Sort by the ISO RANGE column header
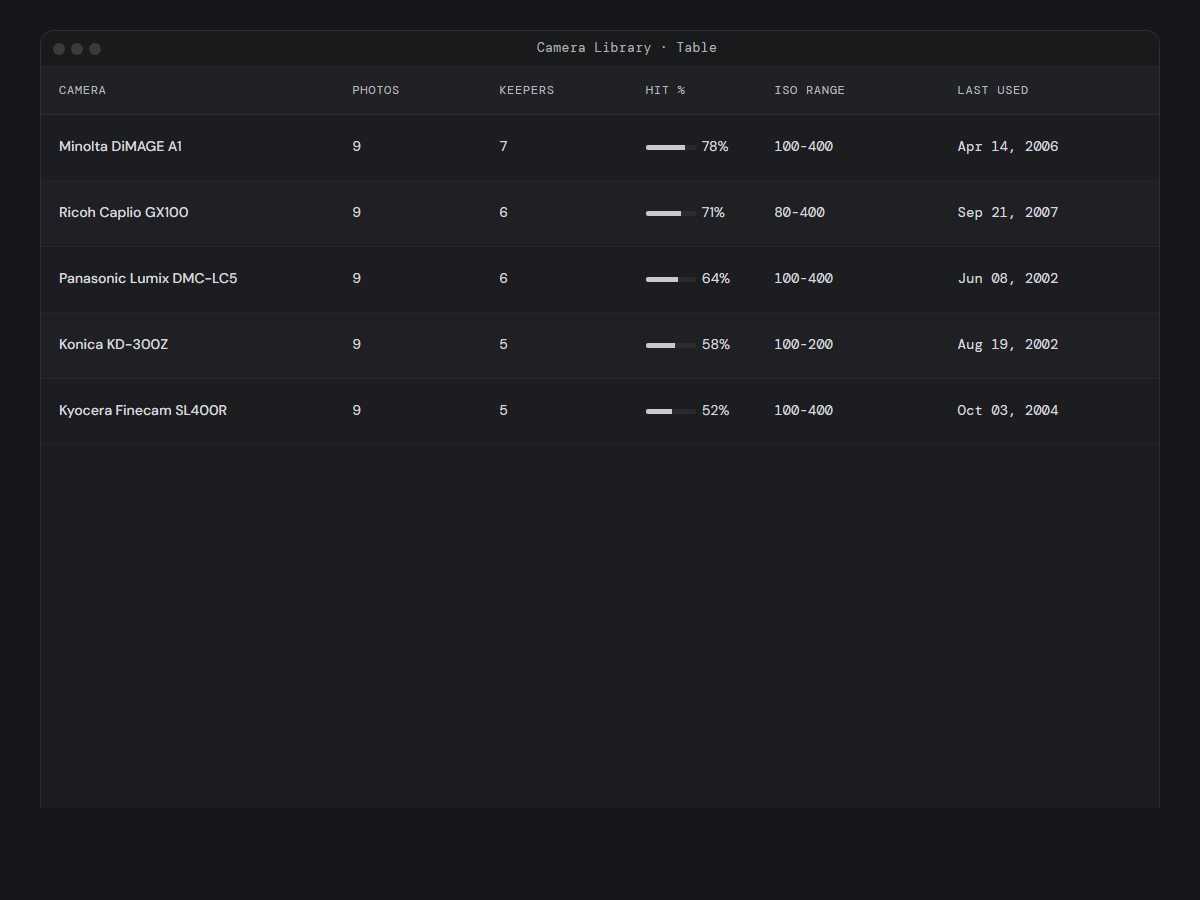Screen dimensions: 1200x900 (x=809, y=90)
